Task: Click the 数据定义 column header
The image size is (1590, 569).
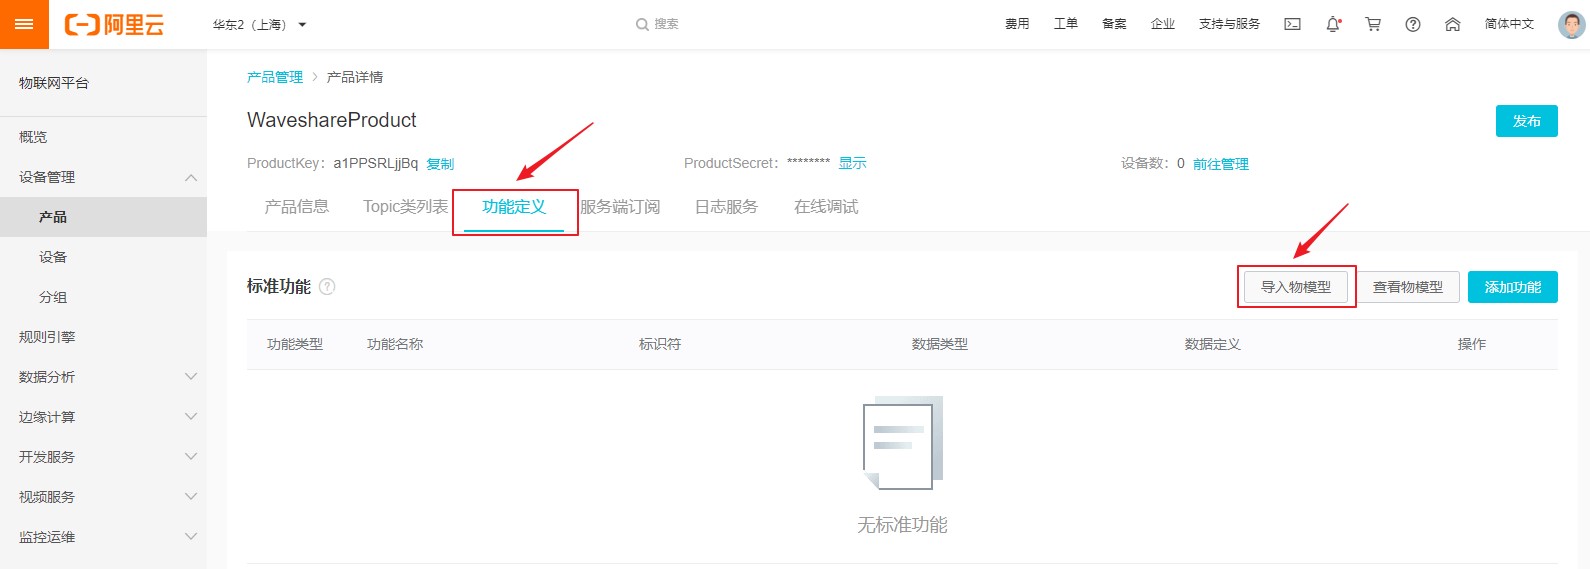Action: 1213,344
